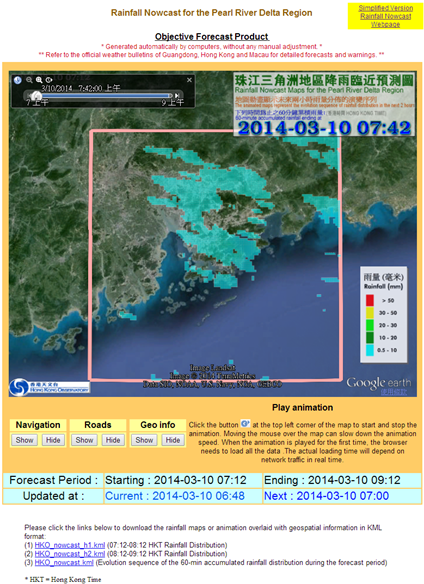Open time slider options icon
Viewport: 424px width, 584px height.
(x=49, y=80)
